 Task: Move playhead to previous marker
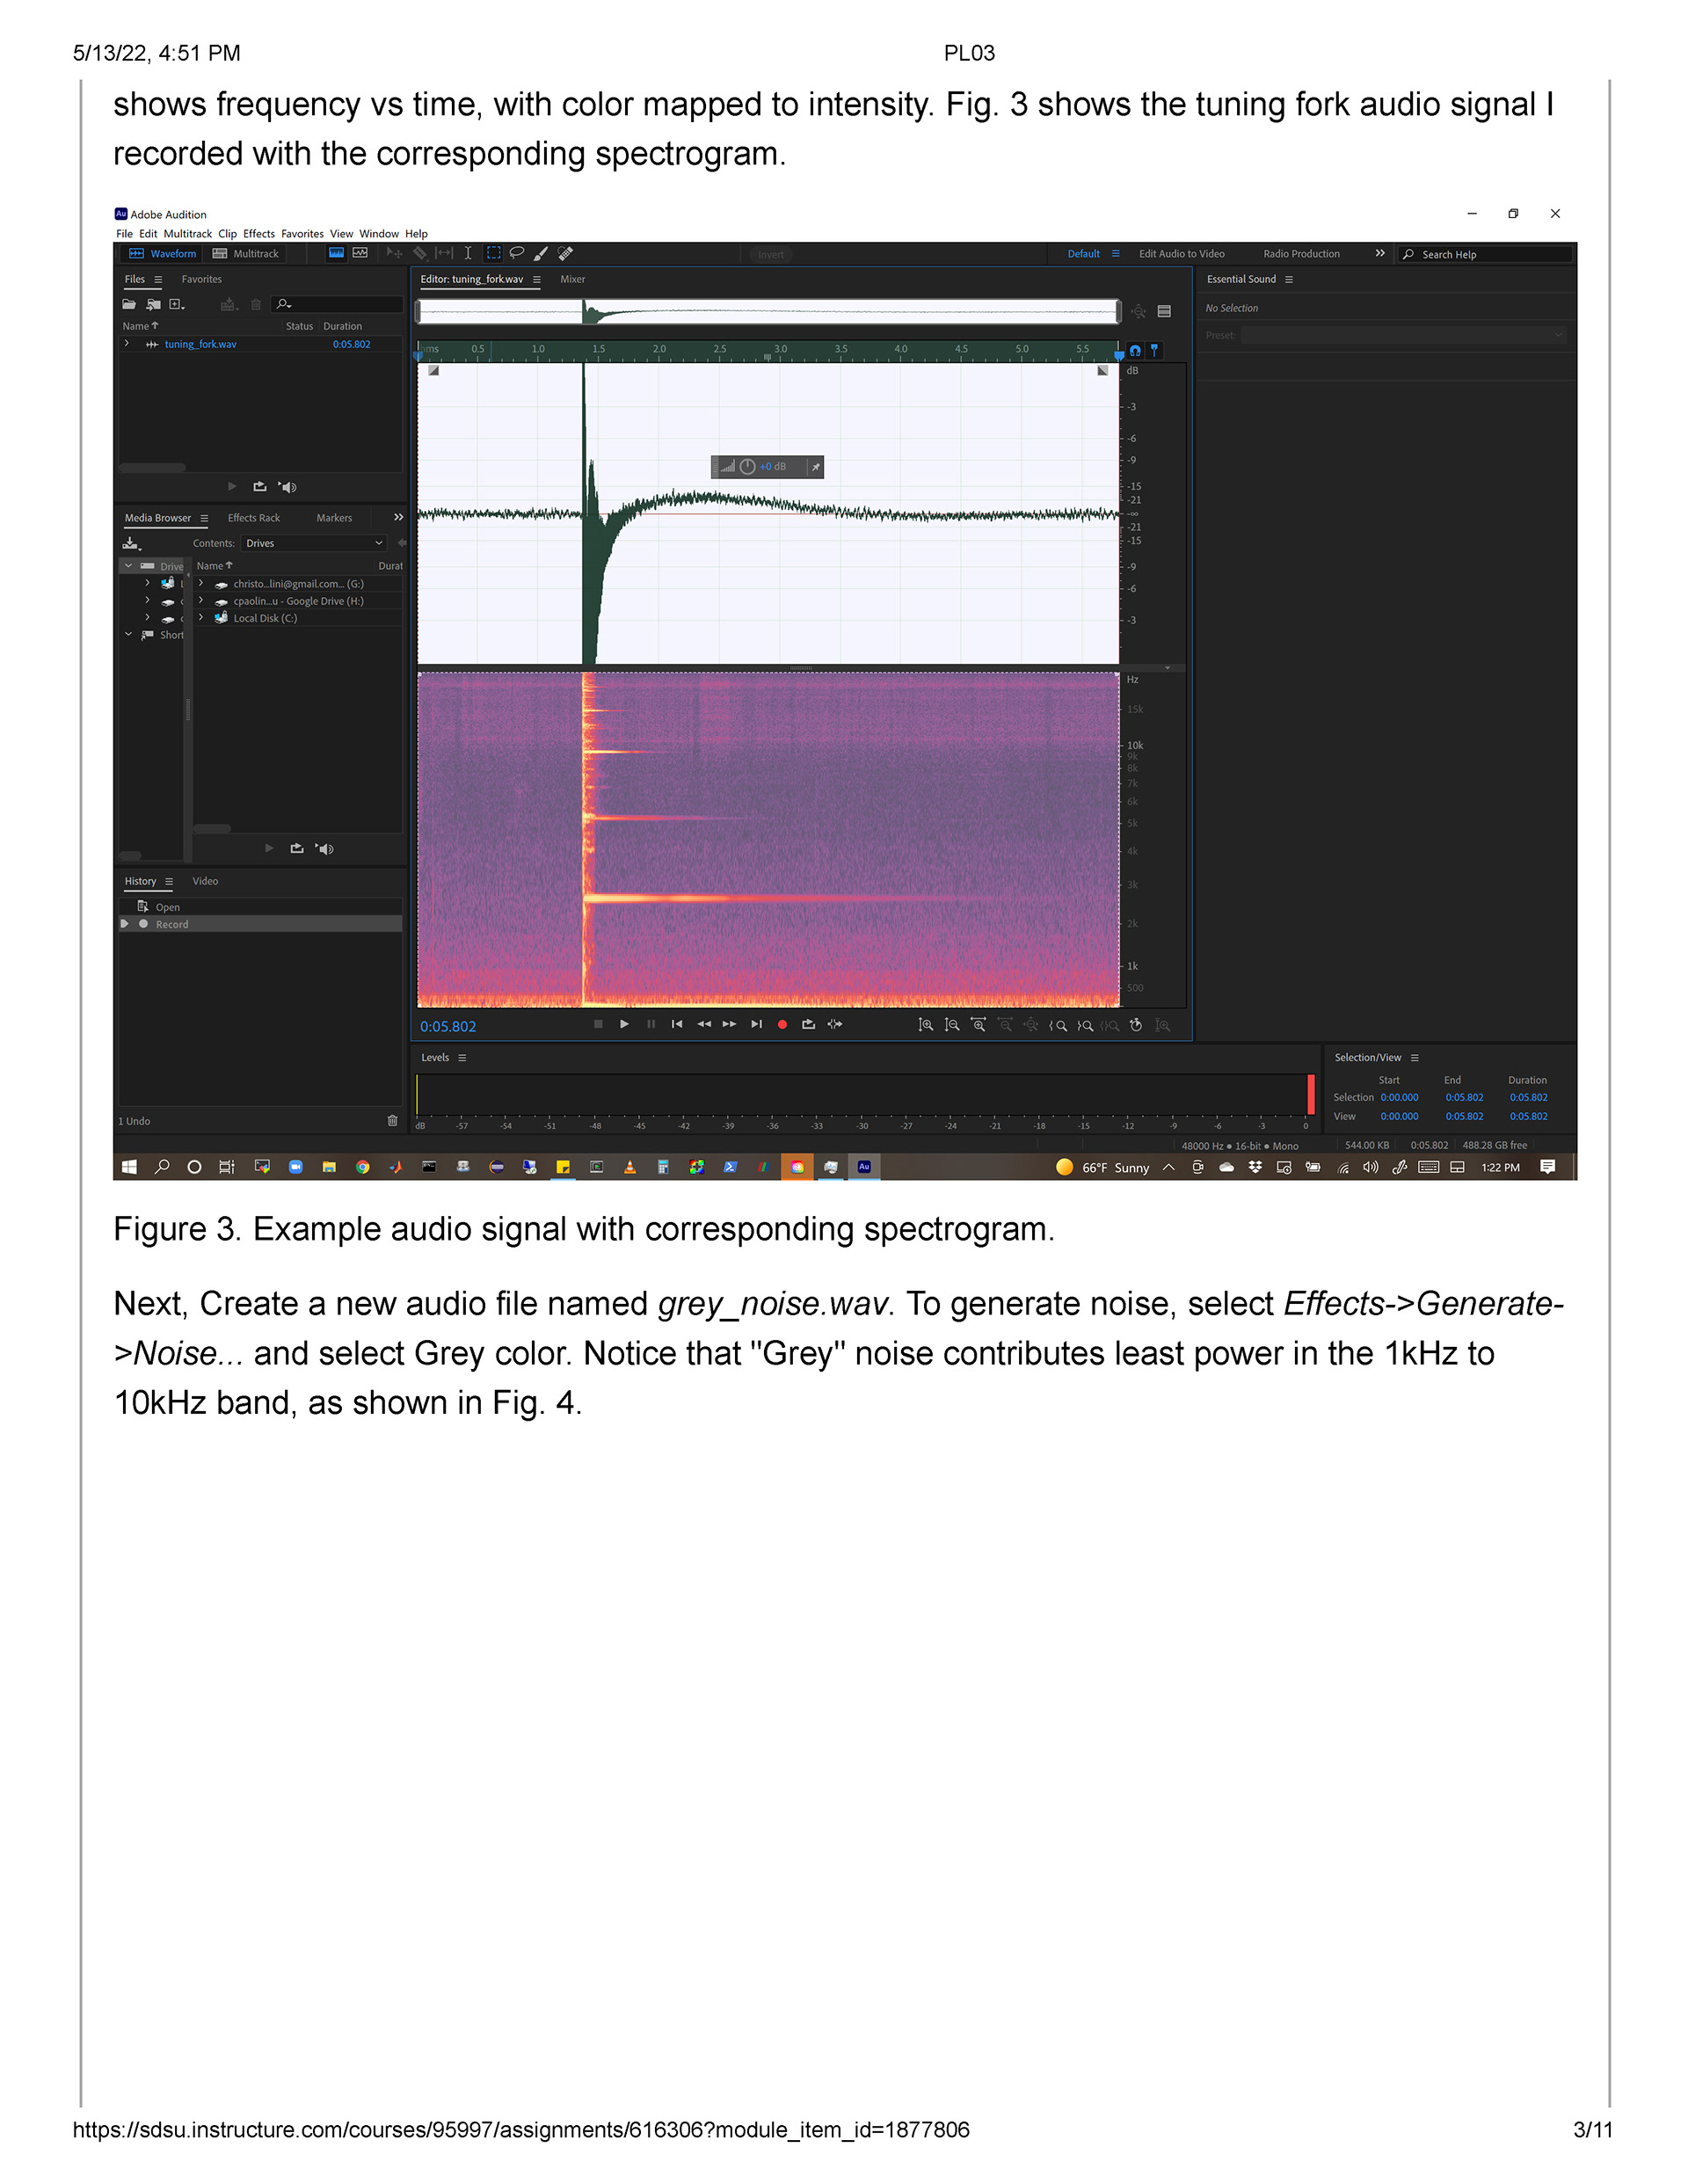[x=677, y=1025]
